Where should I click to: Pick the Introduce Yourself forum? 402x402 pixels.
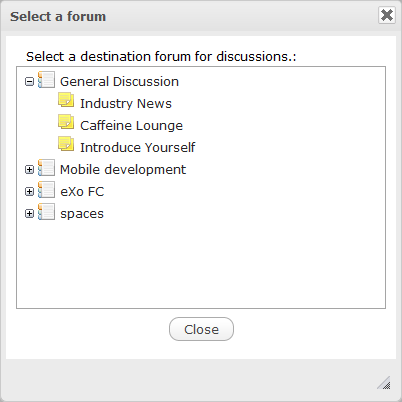pyautogui.click(x=137, y=147)
